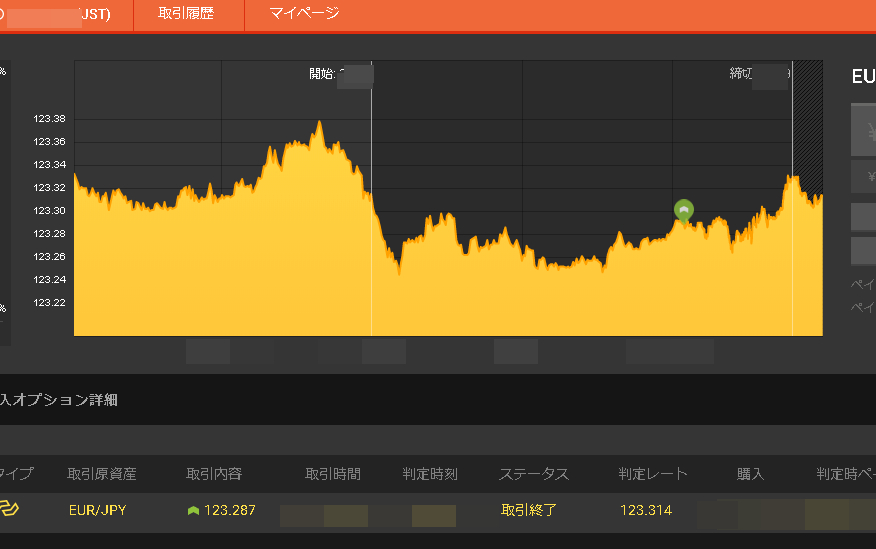The width and height of the screenshot is (876, 549).
Task: Click green up arrow beside 123.287
Action: click(x=193, y=511)
